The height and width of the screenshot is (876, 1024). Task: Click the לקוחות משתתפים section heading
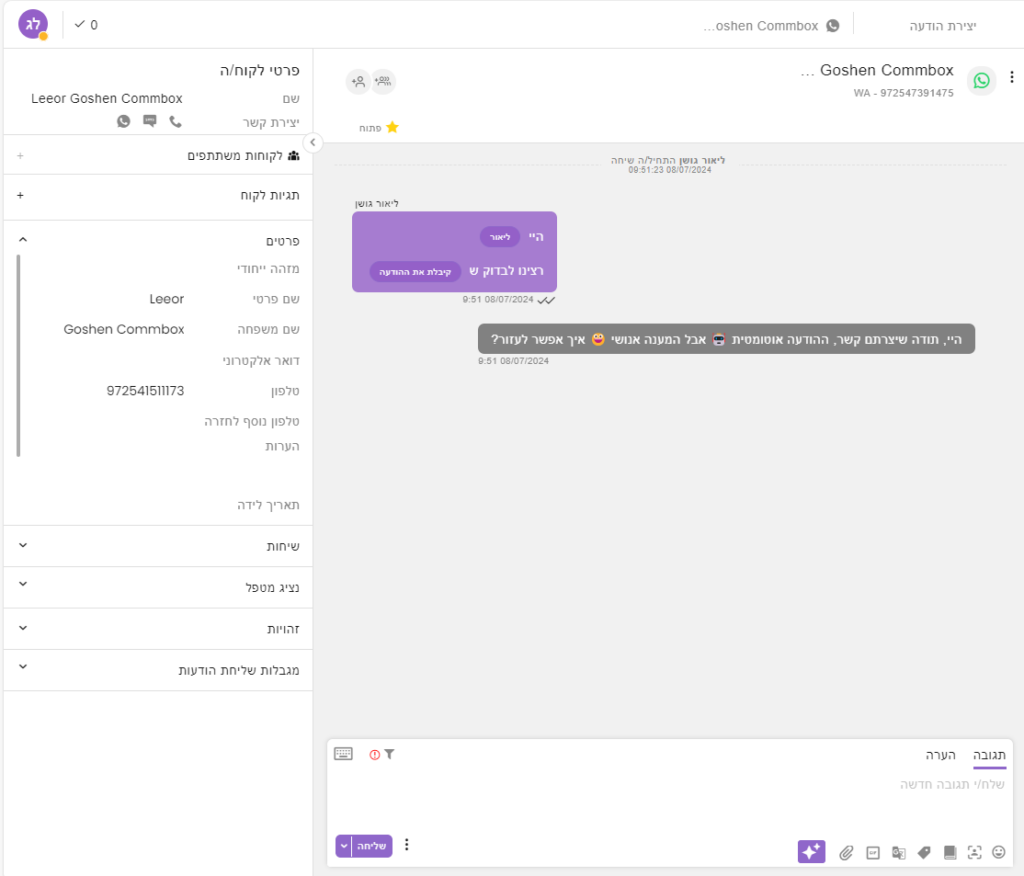(x=235, y=155)
